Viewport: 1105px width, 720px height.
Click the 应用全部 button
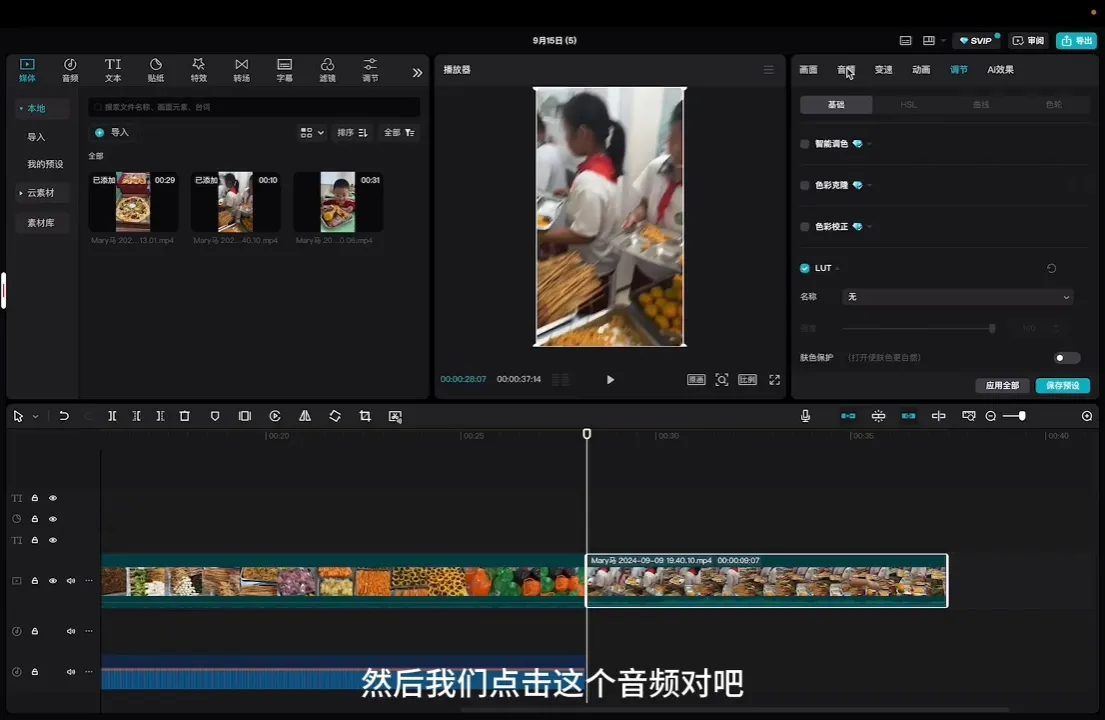click(1000, 385)
